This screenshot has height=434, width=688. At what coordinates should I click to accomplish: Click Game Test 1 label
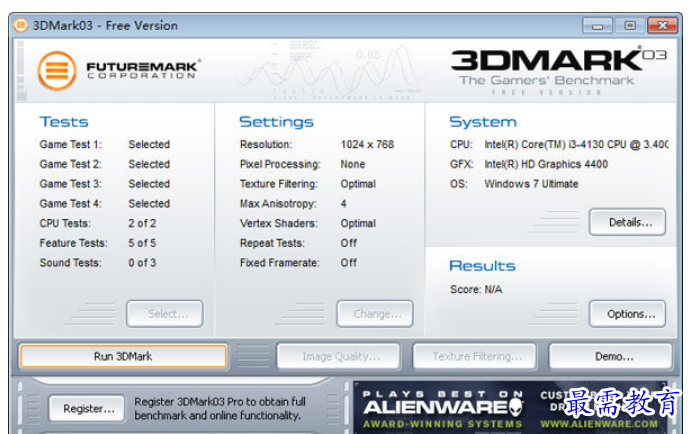pyautogui.click(x=71, y=144)
